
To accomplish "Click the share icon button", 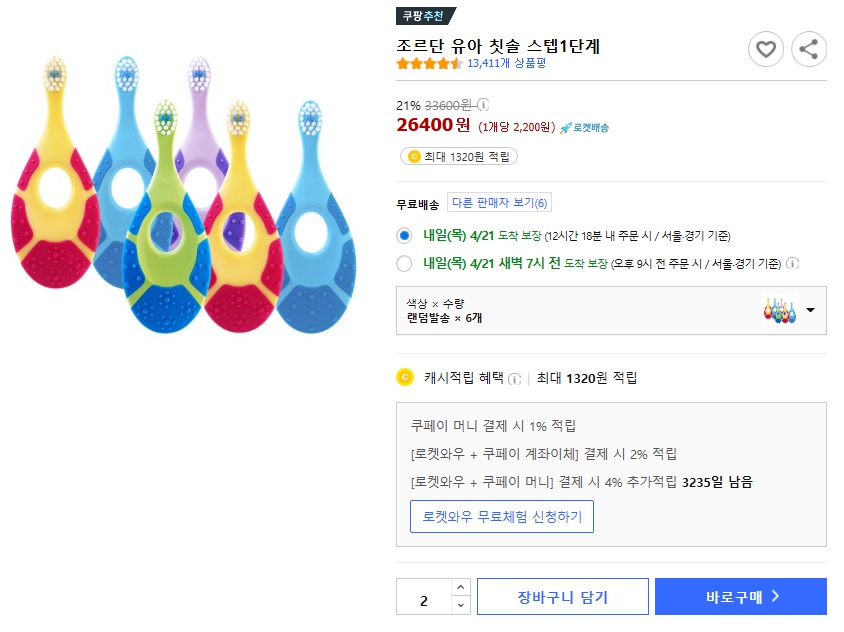I will [x=808, y=49].
